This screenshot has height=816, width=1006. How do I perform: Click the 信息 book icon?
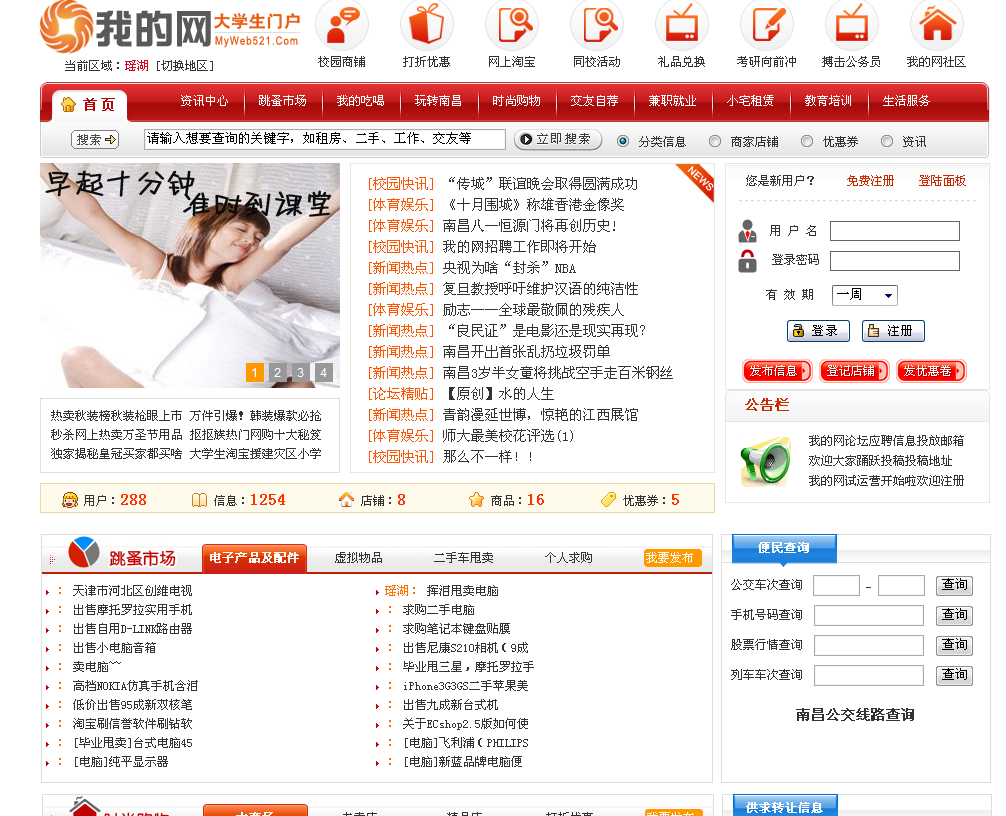200,500
